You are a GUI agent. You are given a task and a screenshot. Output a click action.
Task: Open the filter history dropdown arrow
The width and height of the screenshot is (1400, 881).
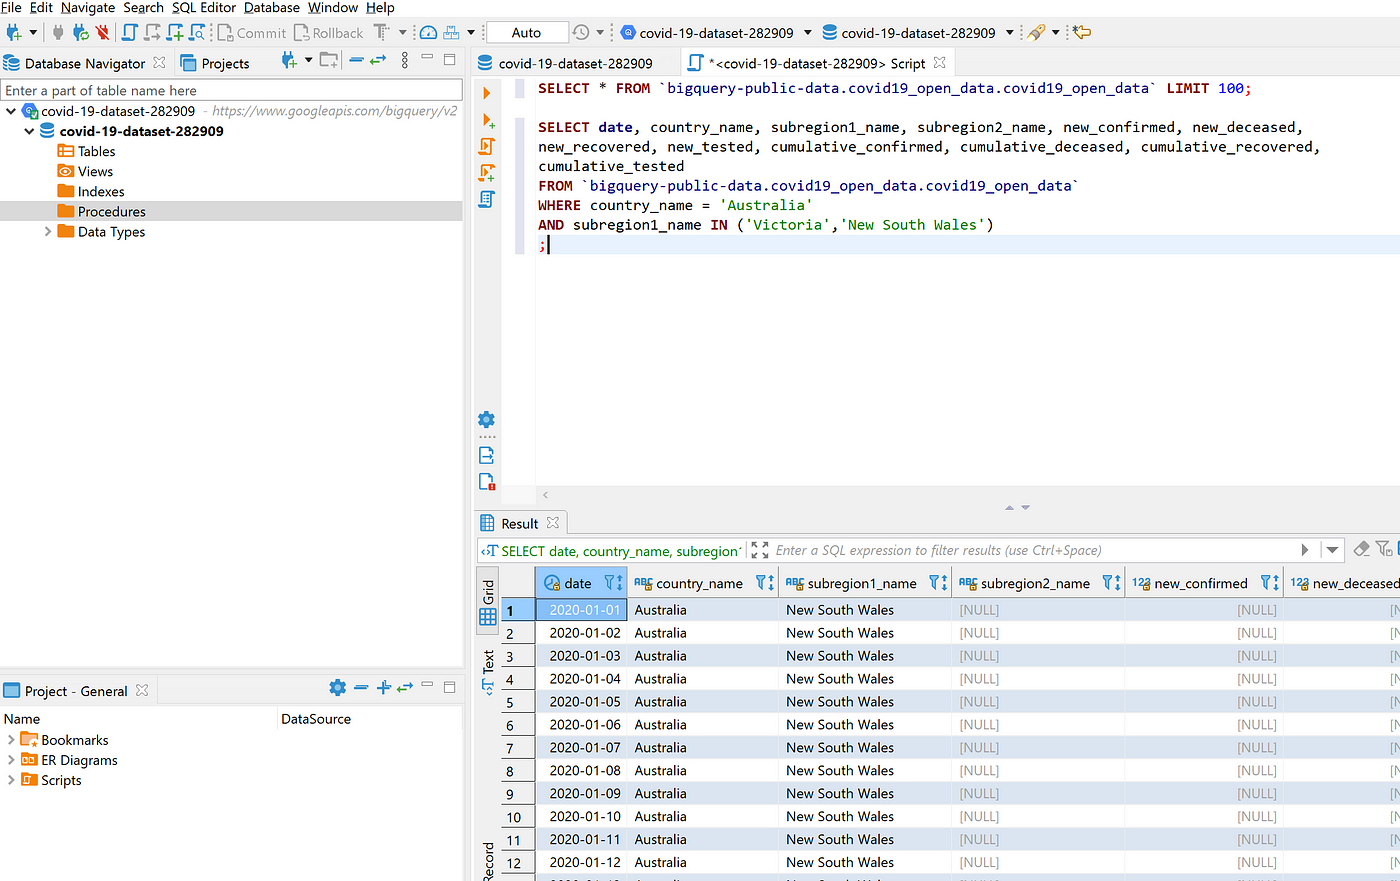coord(1332,550)
